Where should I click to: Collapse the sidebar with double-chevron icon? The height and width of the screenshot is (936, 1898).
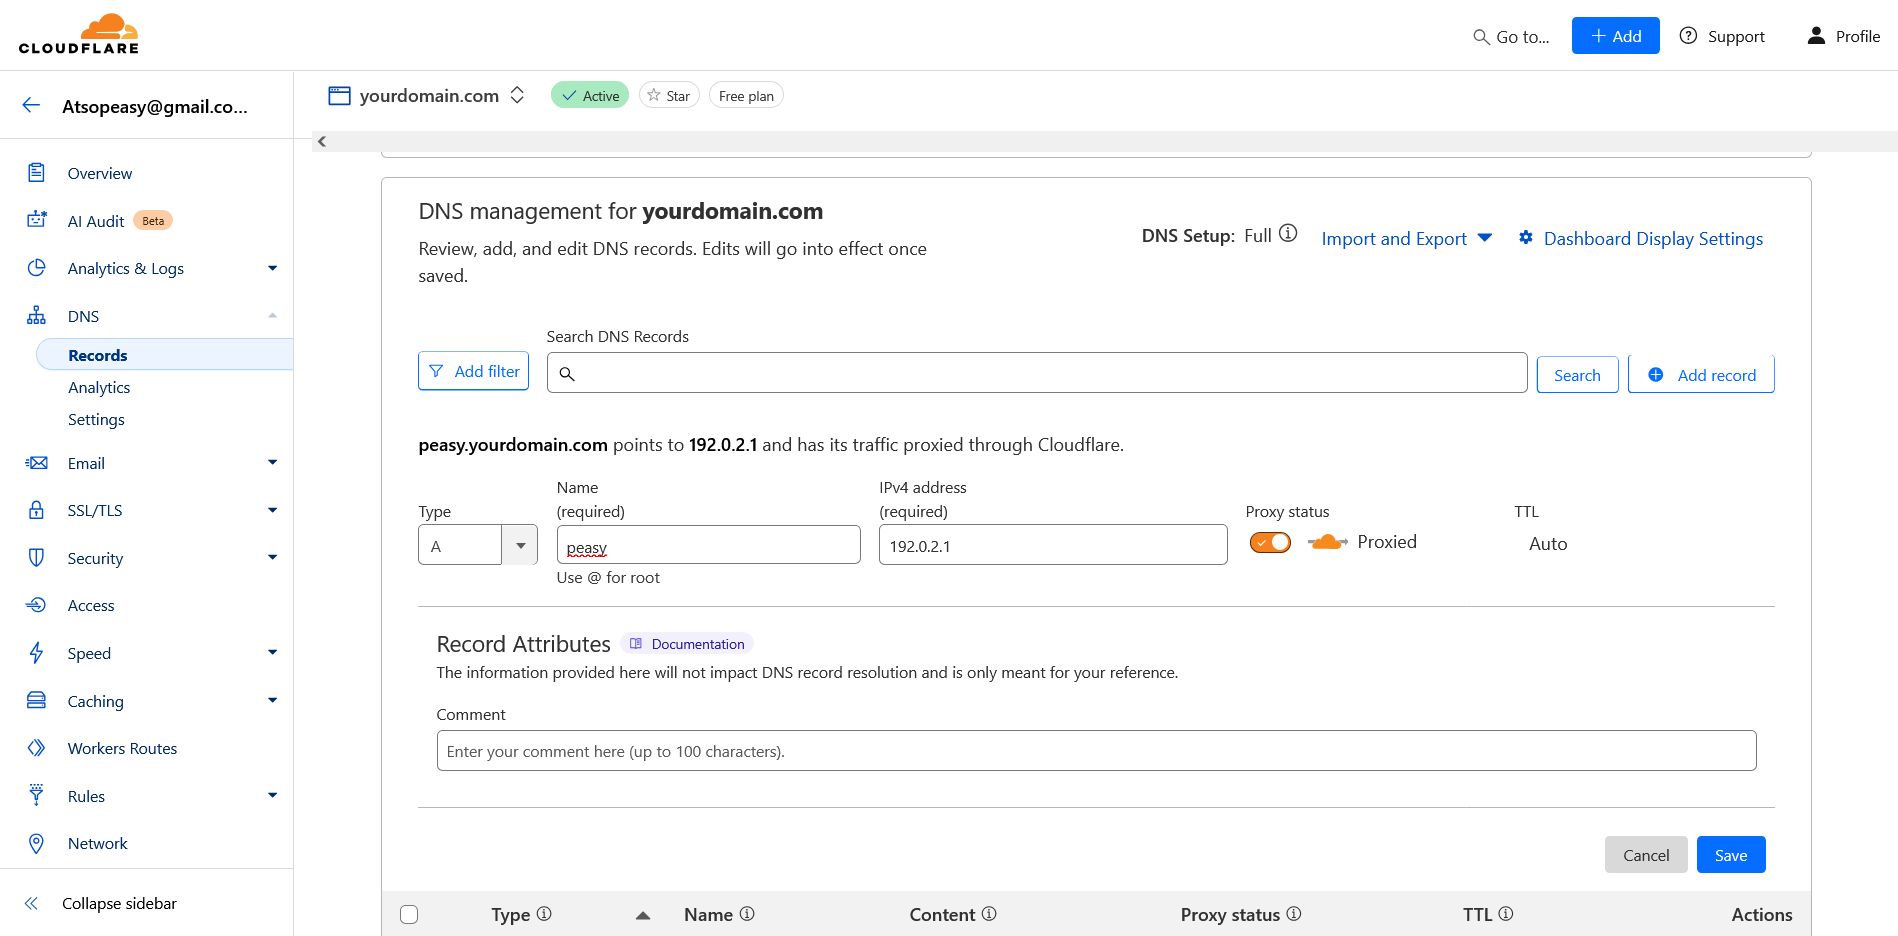pos(31,903)
